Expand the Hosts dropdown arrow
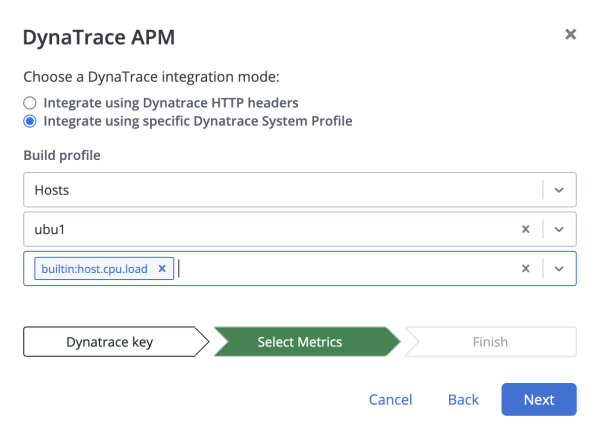 [x=559, y=190]
